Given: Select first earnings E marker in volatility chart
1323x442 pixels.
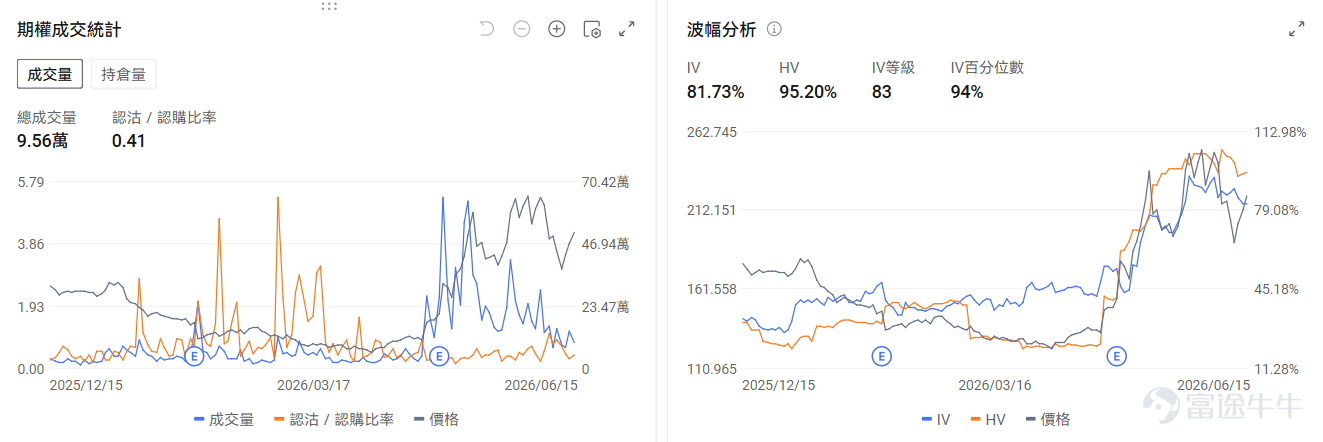Looking at the screenshot, I should pyautogui.click(x=881, y=355).
